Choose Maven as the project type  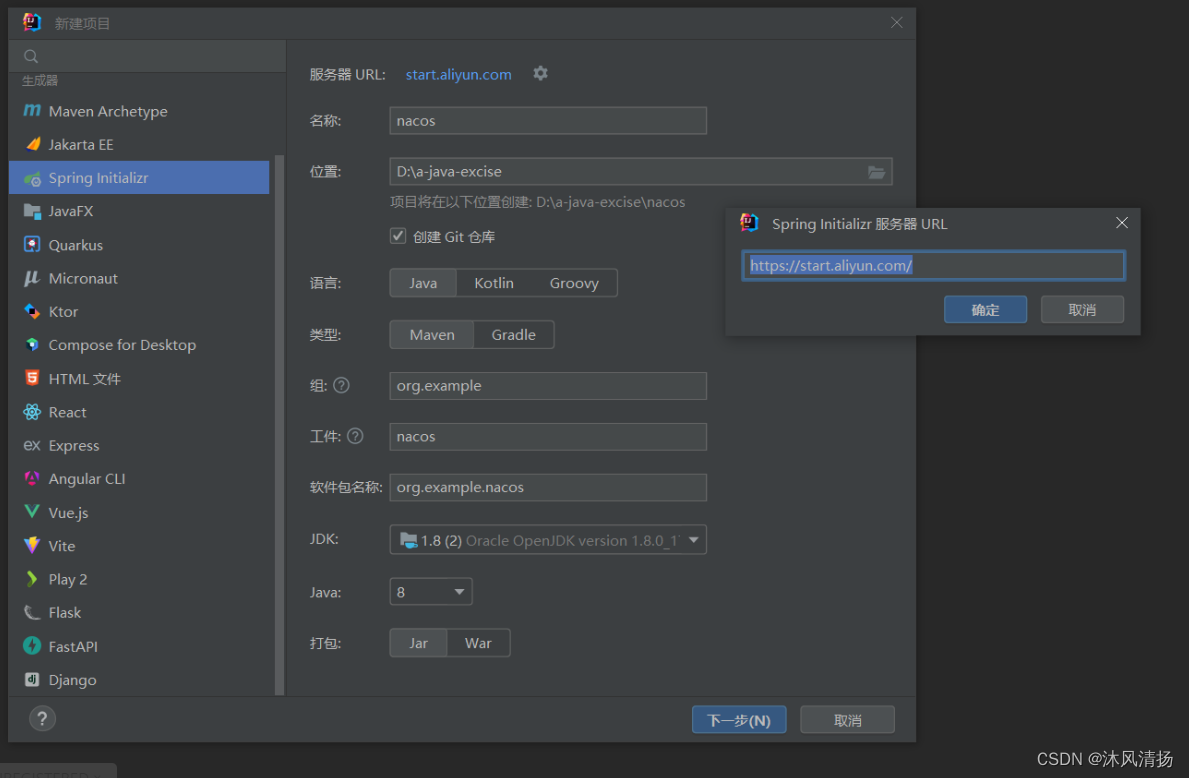coord(432,334)
